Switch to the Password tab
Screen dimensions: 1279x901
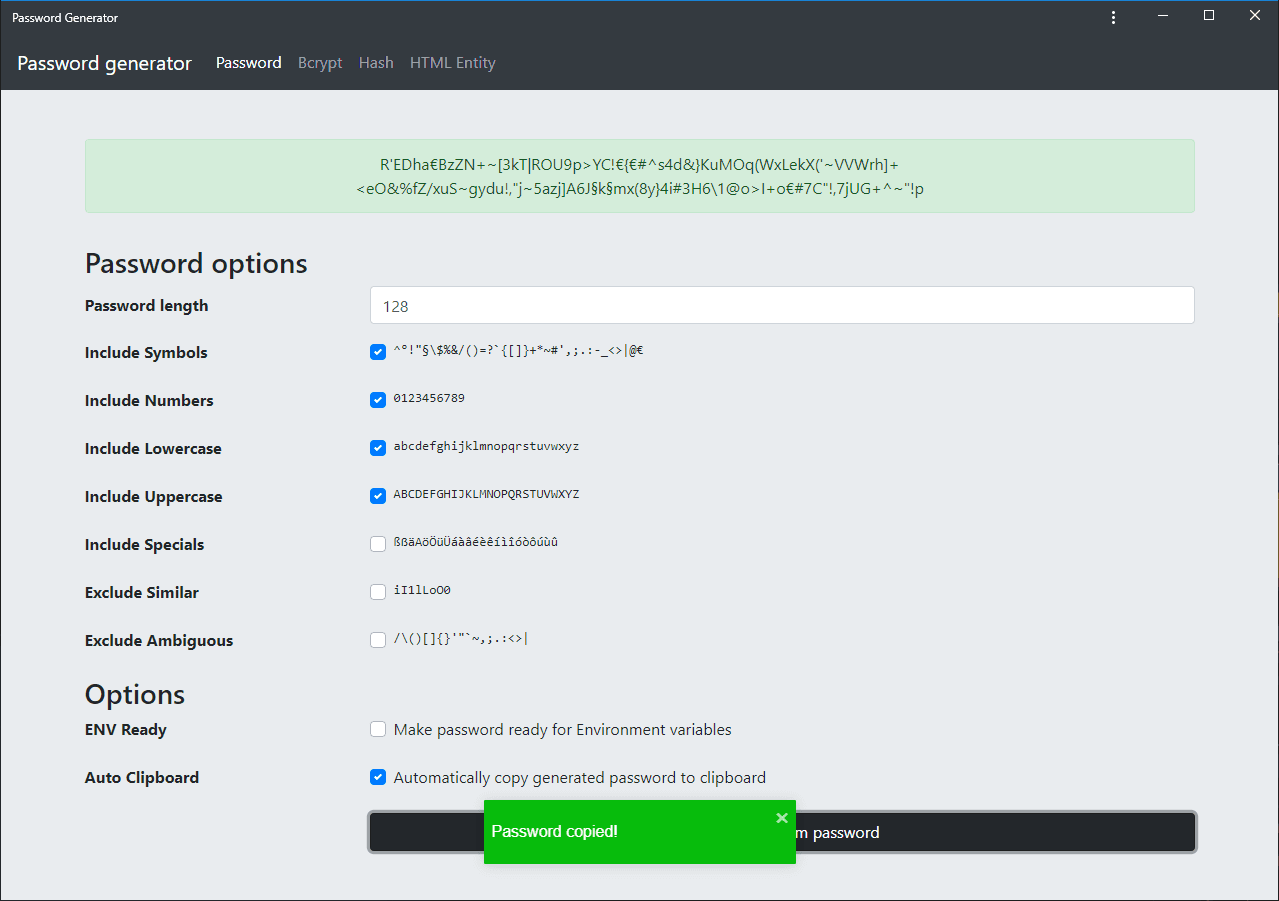249,63
